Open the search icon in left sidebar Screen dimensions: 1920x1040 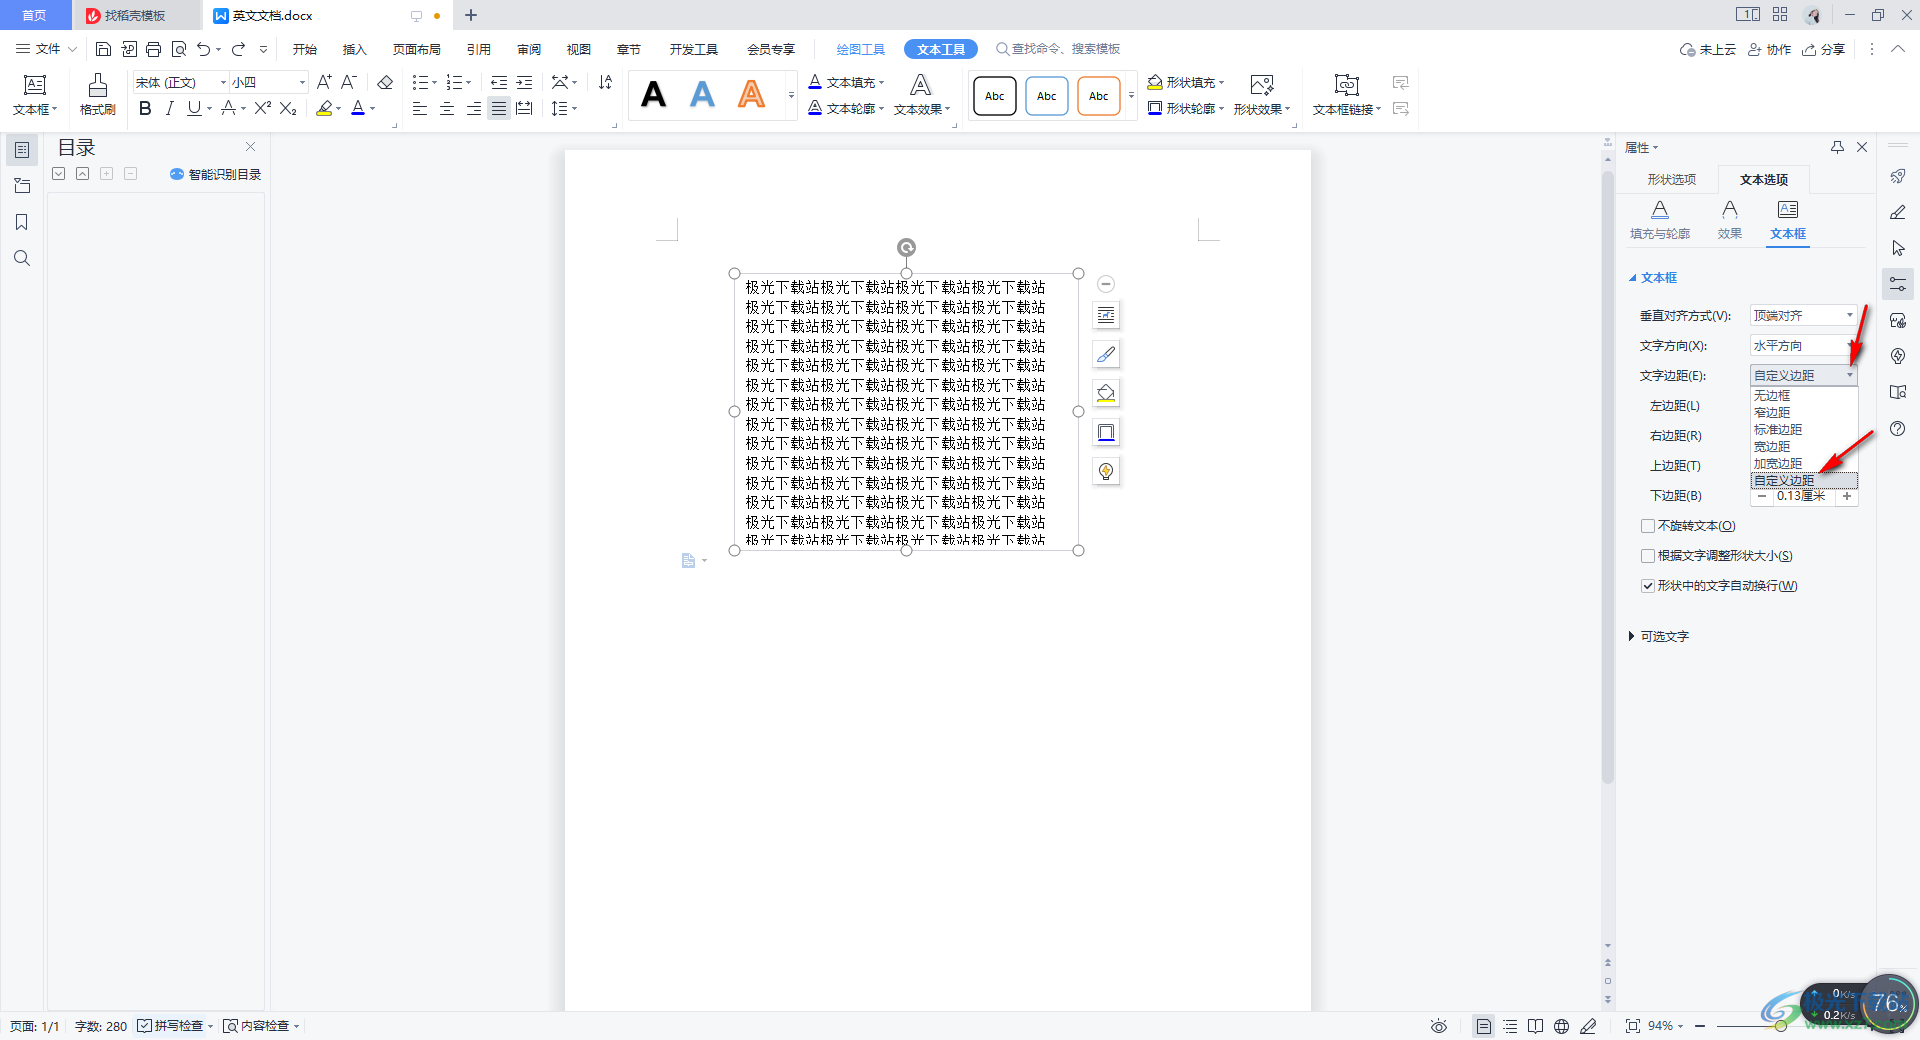22,258
